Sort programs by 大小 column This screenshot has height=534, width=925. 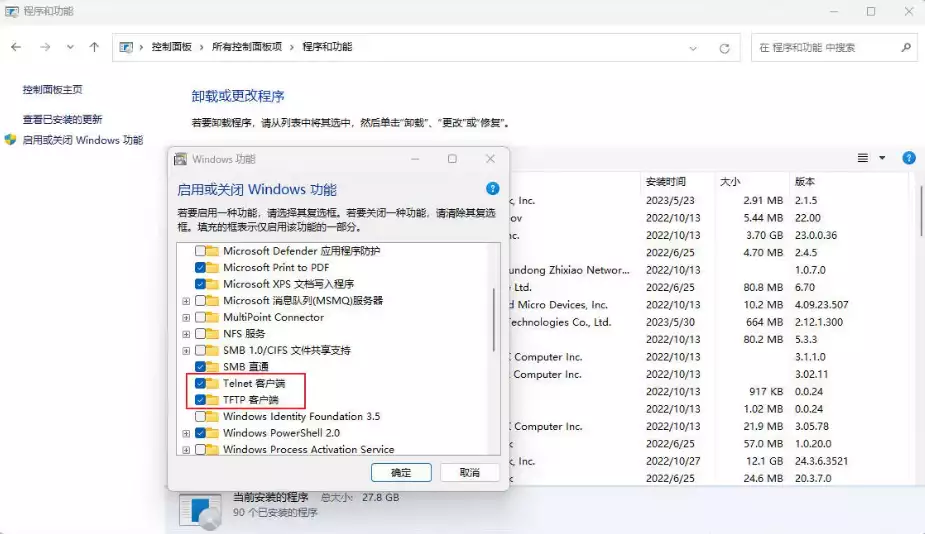coord(752,182)
